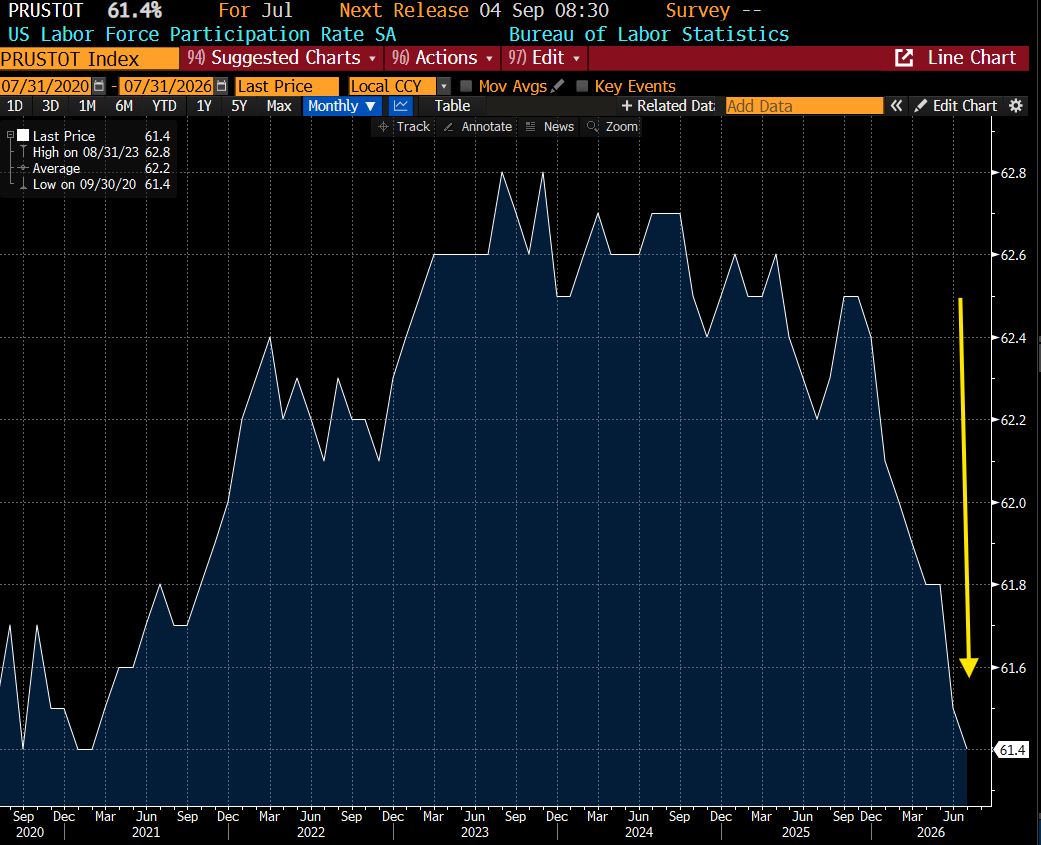Select the 1Y range tab
The height and width of the screenshot is (845, 1041).
(204, 106)
